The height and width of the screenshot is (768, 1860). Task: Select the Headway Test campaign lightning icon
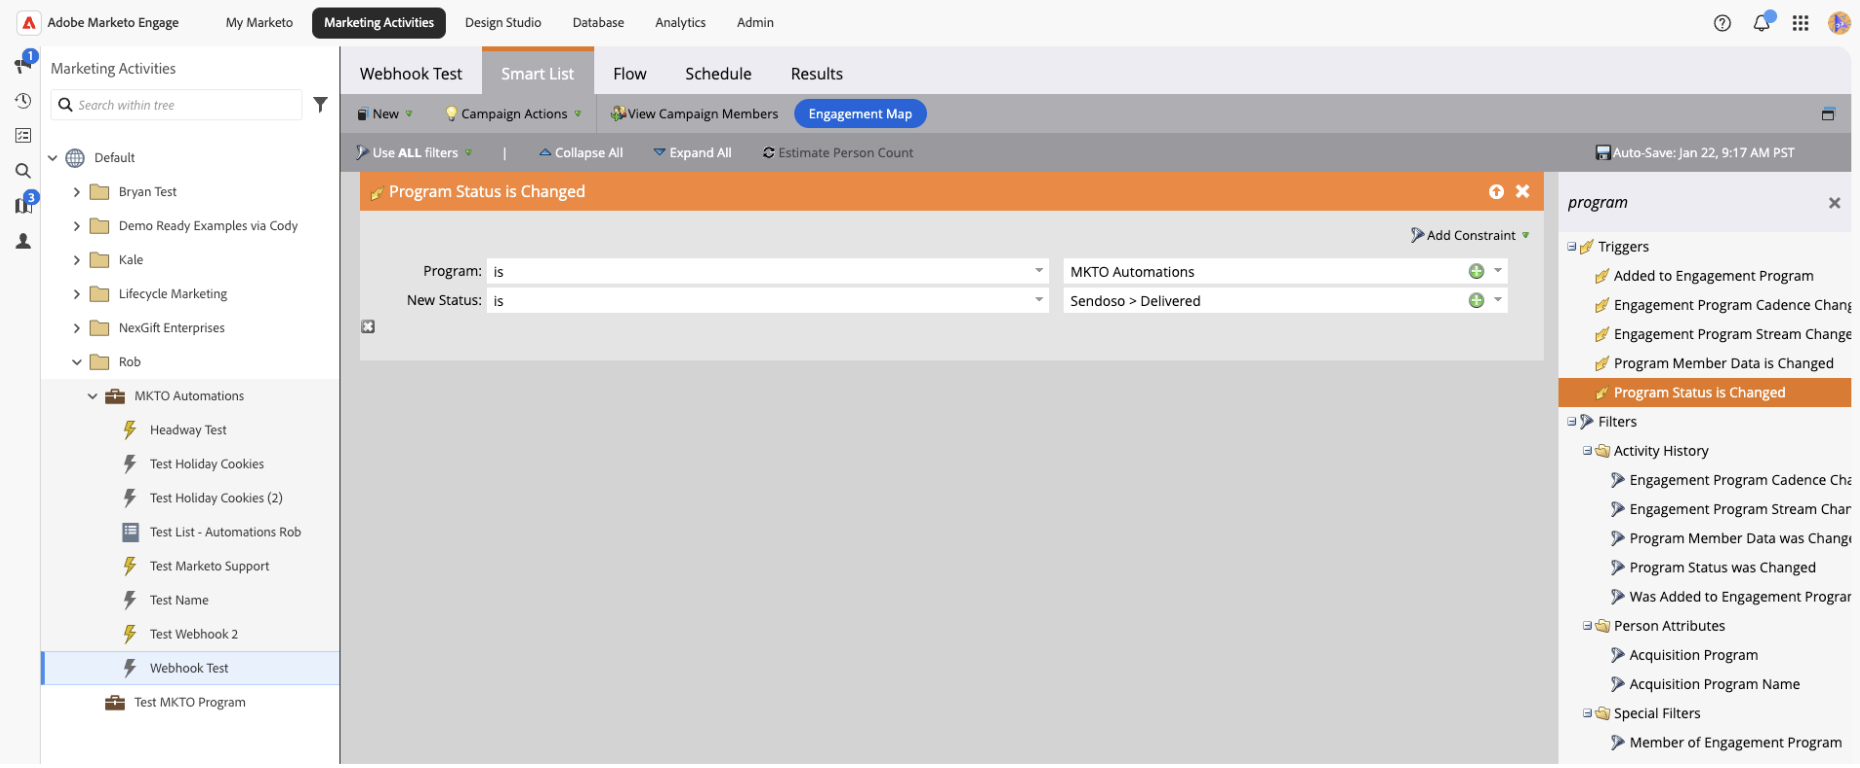(x=130, y=430)
